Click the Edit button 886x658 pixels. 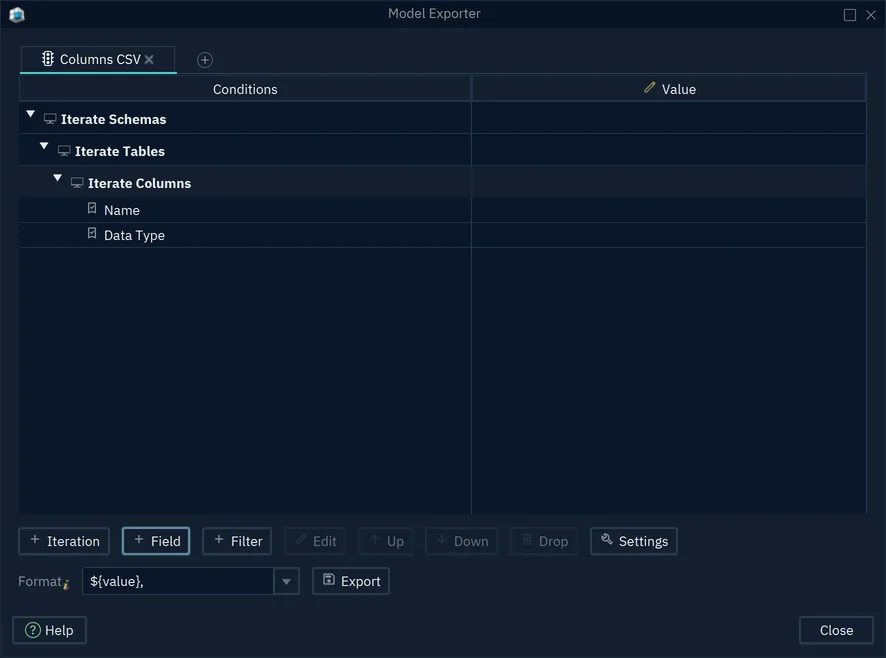tap(315, 541)
